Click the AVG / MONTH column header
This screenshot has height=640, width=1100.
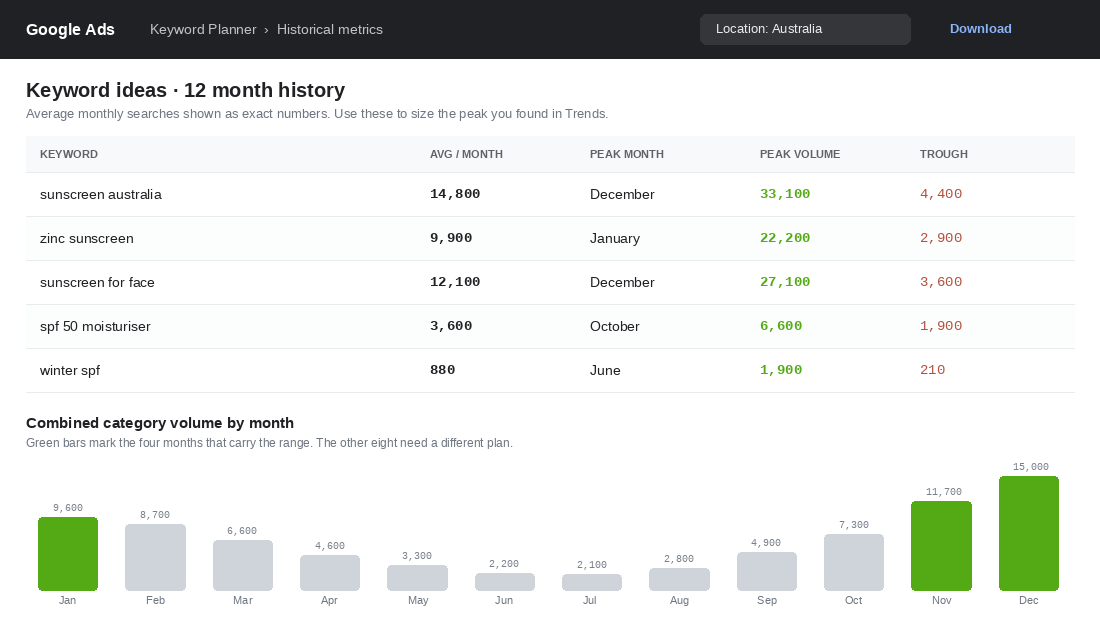click(466, 154)
